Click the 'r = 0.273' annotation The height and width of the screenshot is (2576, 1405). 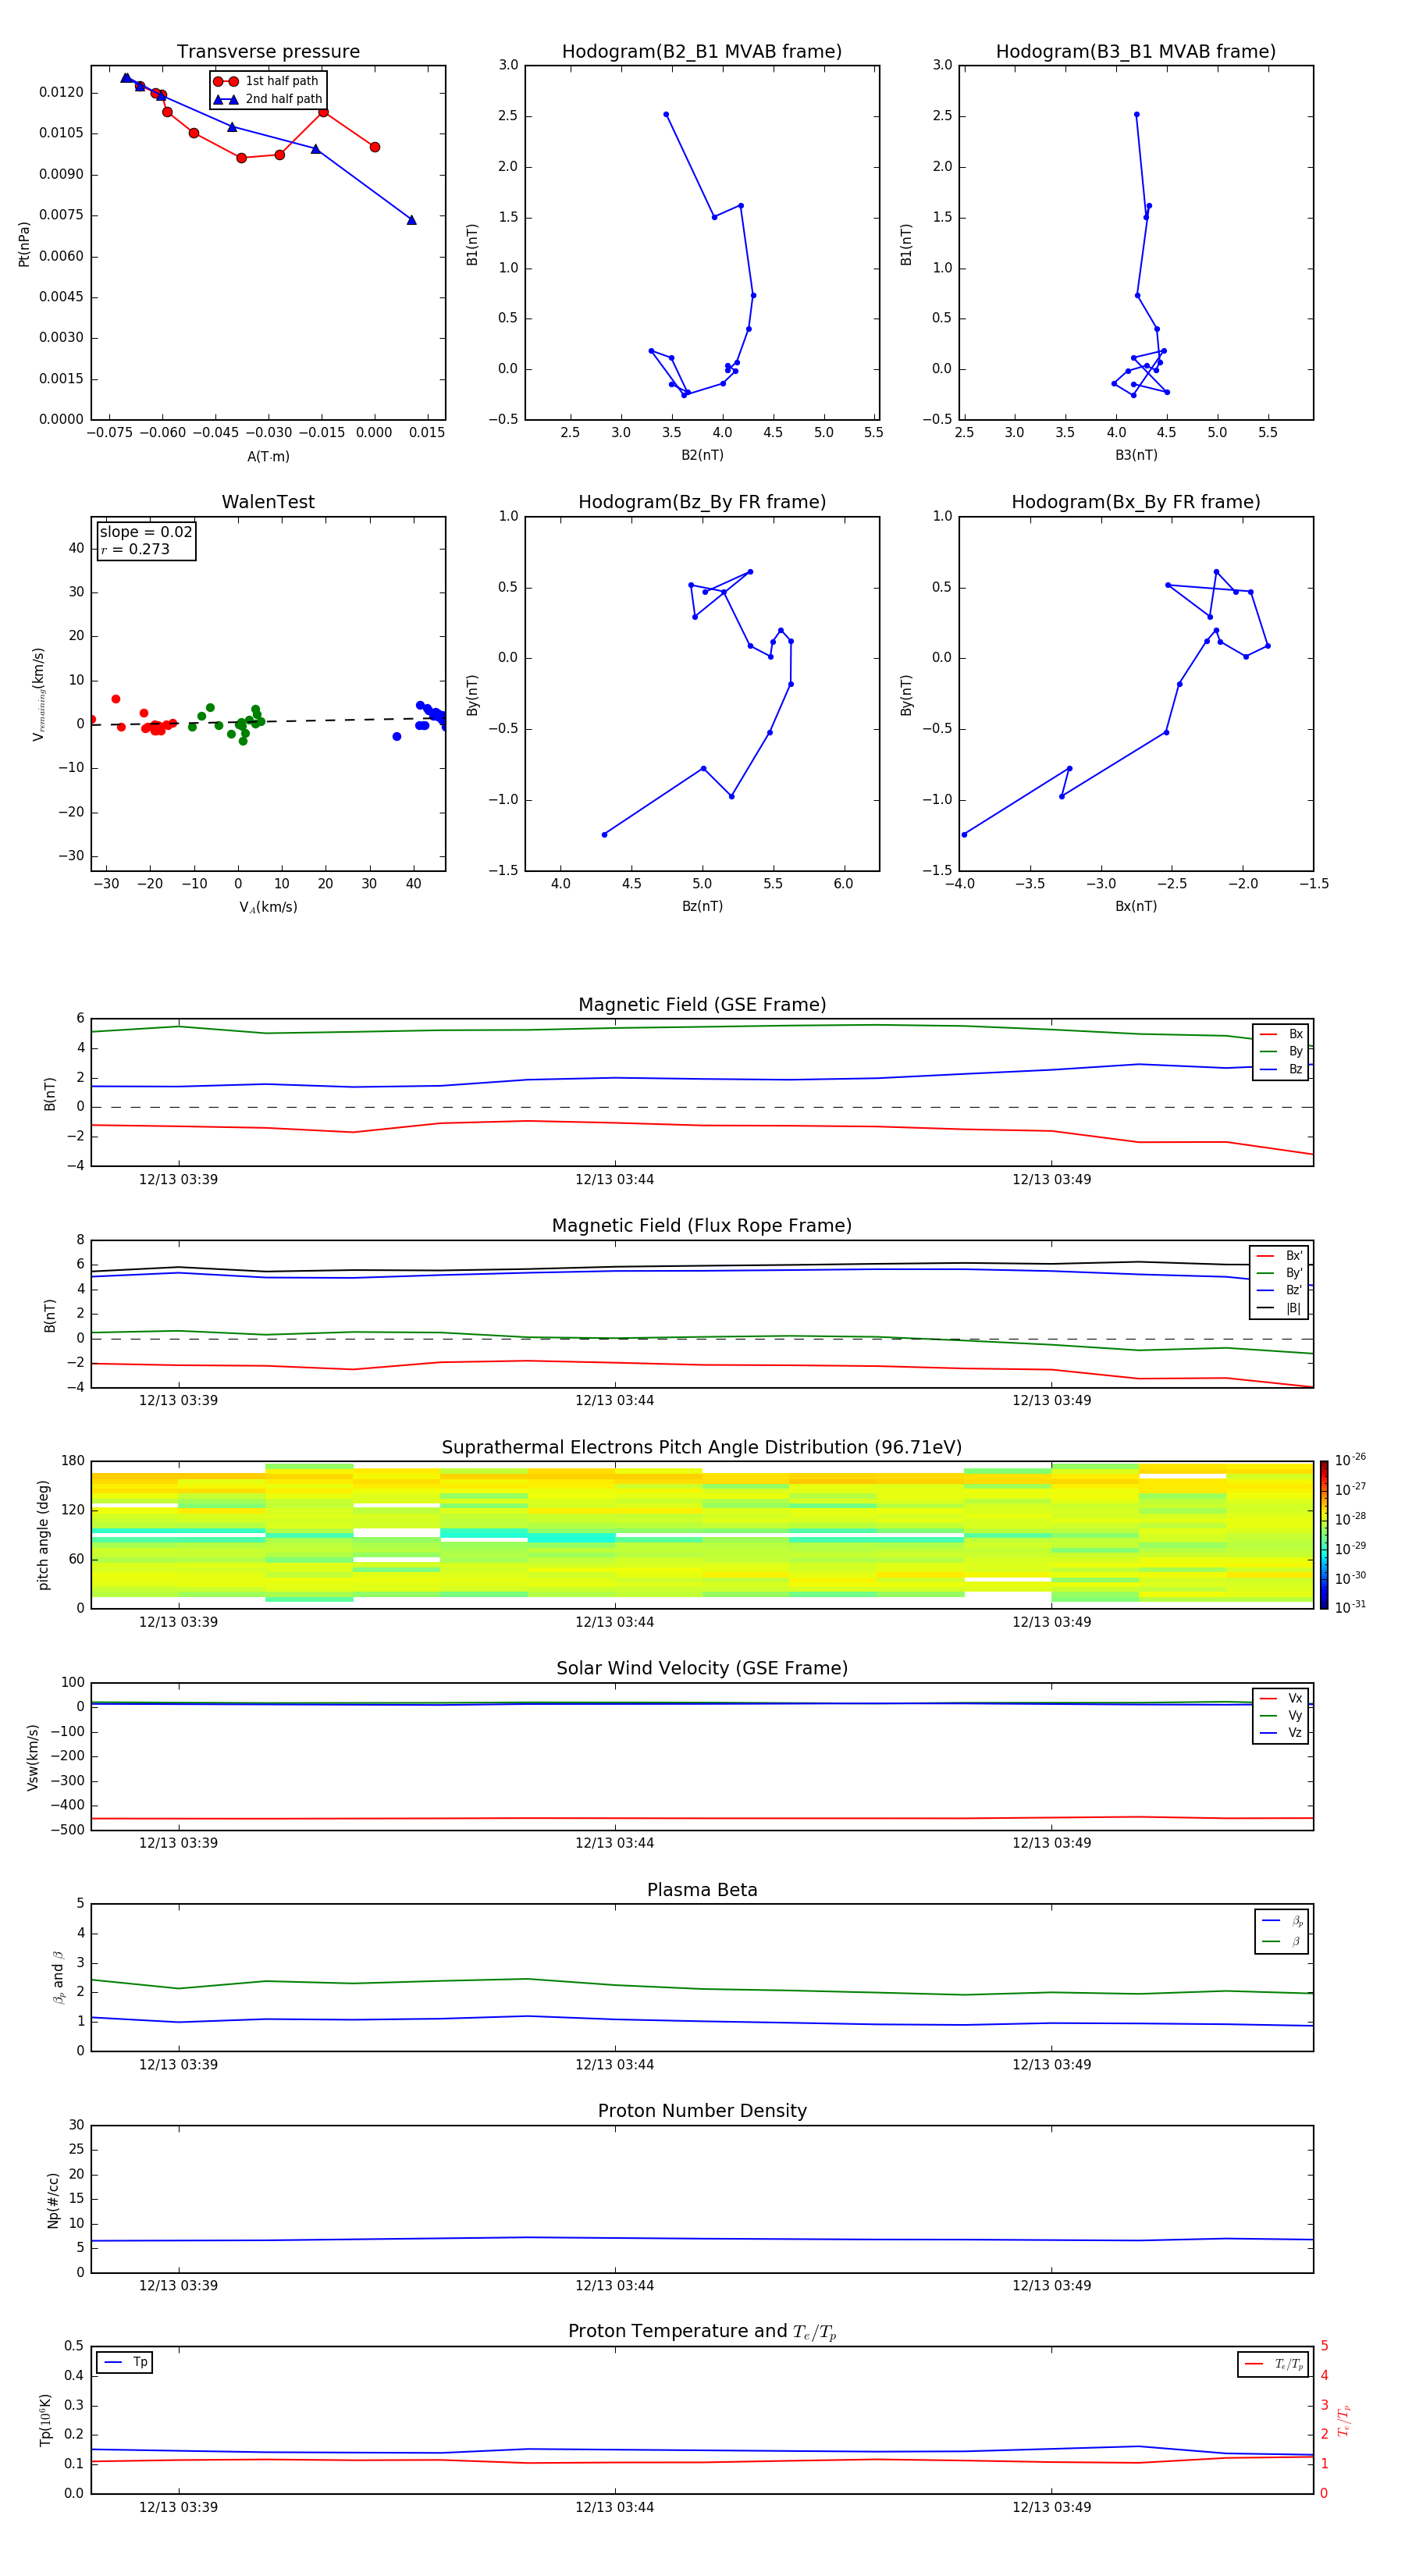(x=135, y=549)
